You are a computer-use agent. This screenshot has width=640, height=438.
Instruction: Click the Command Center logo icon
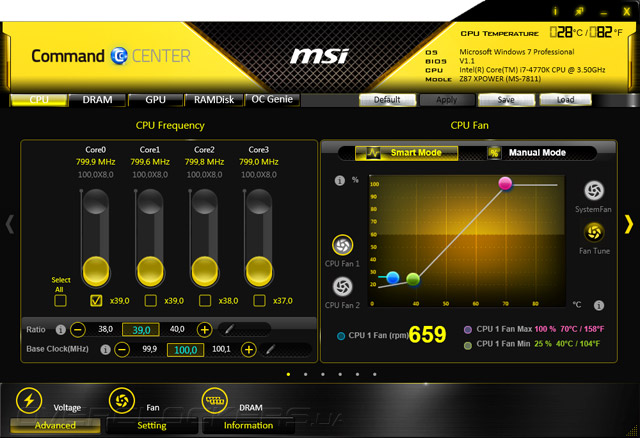tap(119, 56)
